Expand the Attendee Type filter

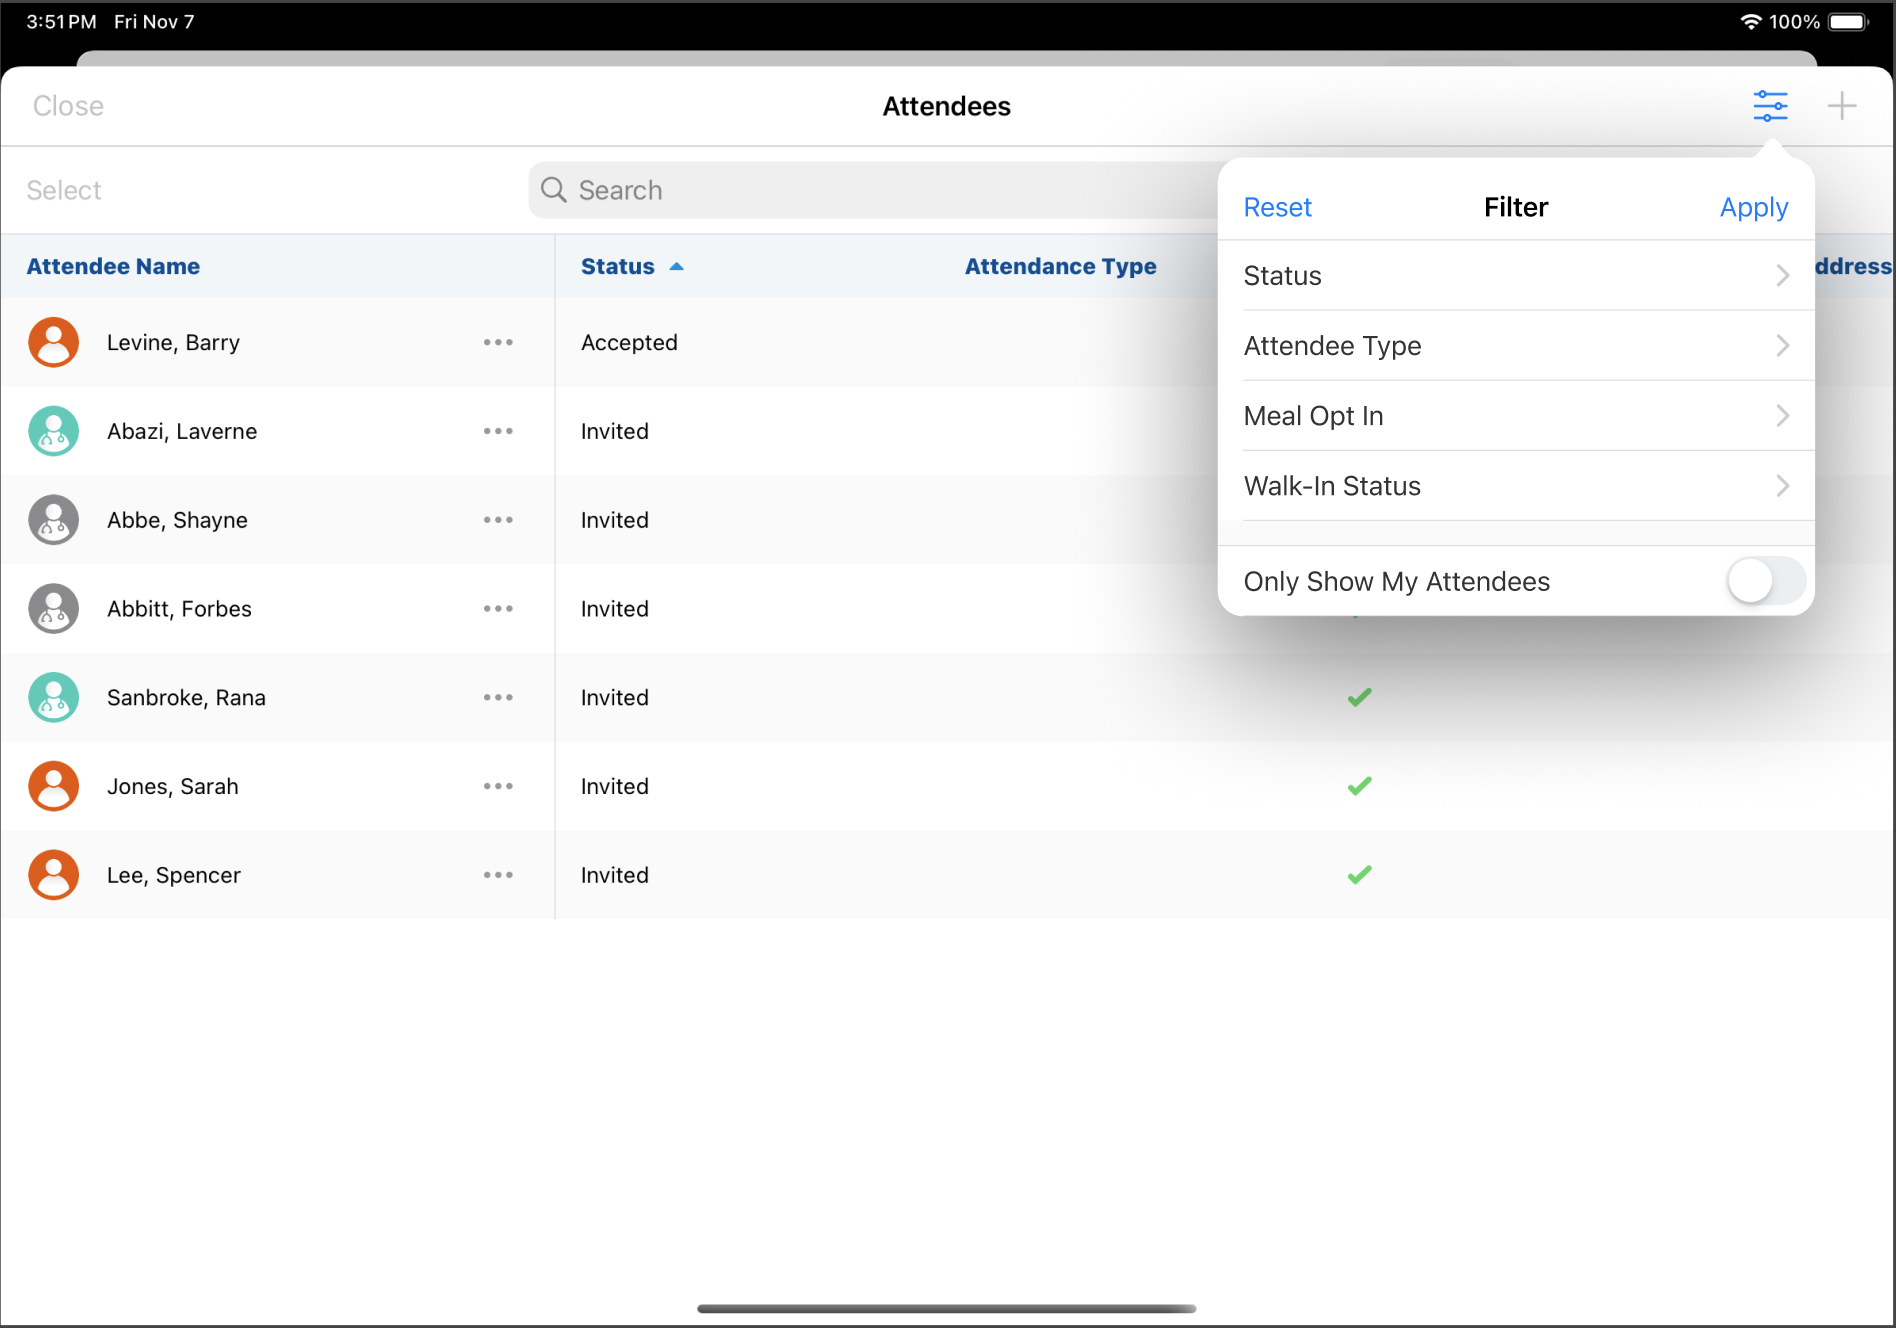1515,346
